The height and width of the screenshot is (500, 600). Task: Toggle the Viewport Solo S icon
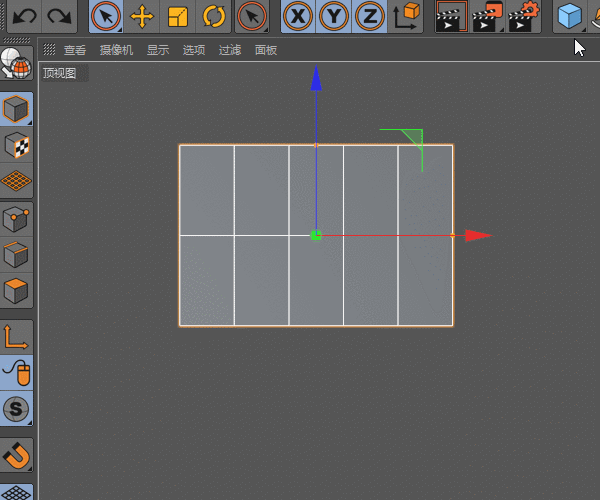tap(16, 409)
